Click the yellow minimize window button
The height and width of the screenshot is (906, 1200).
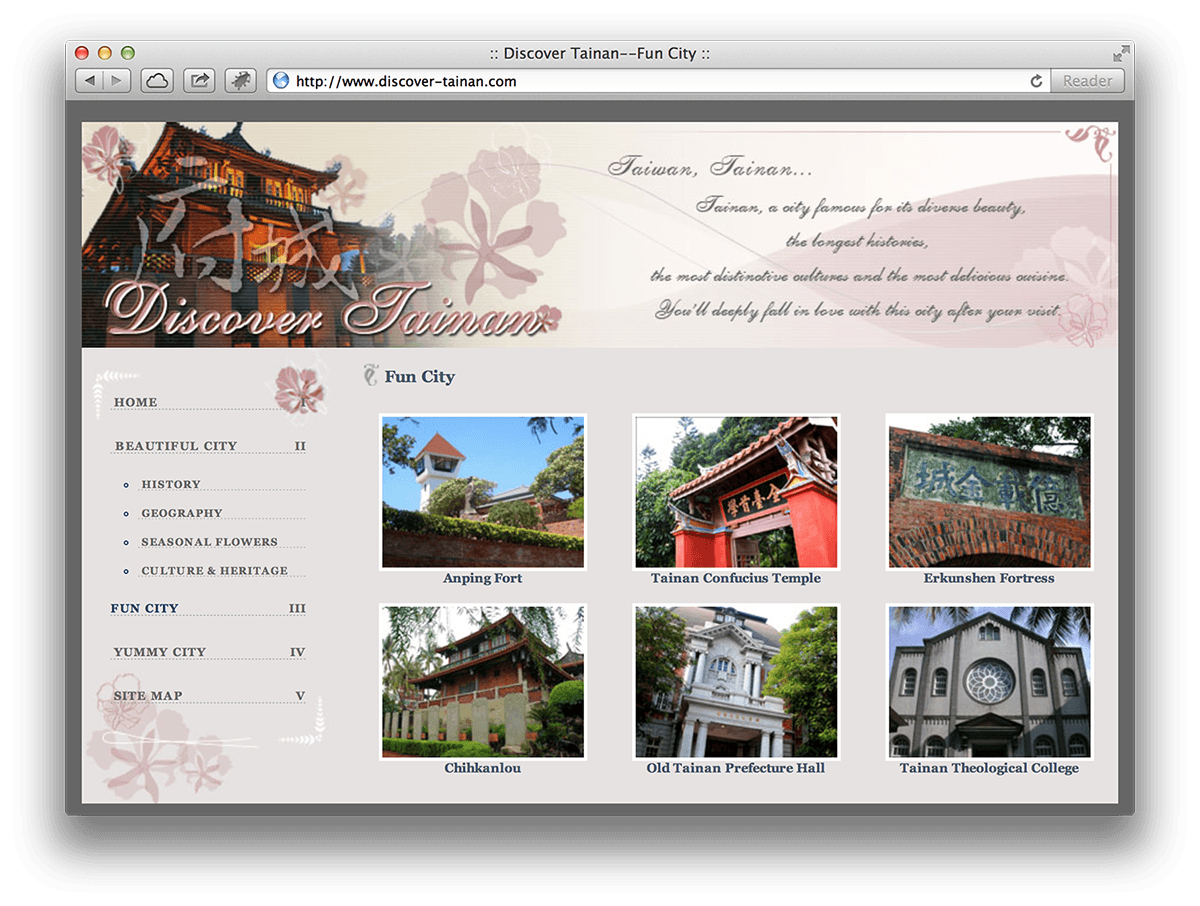(x=105, y=53)
